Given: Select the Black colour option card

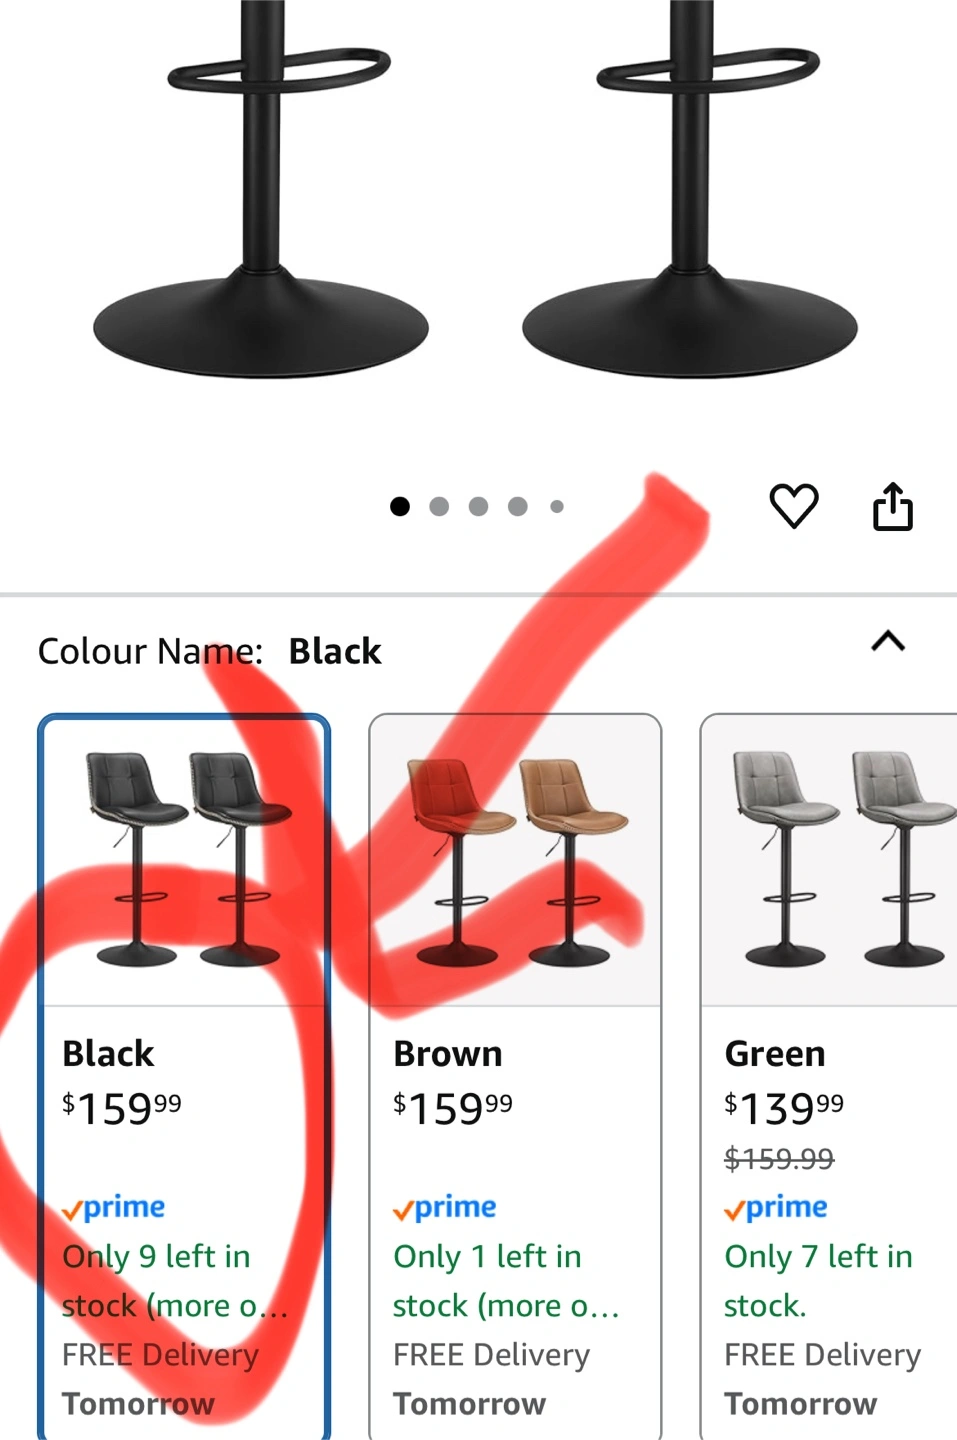Looking at the screenshot, I should [184, 1076].
